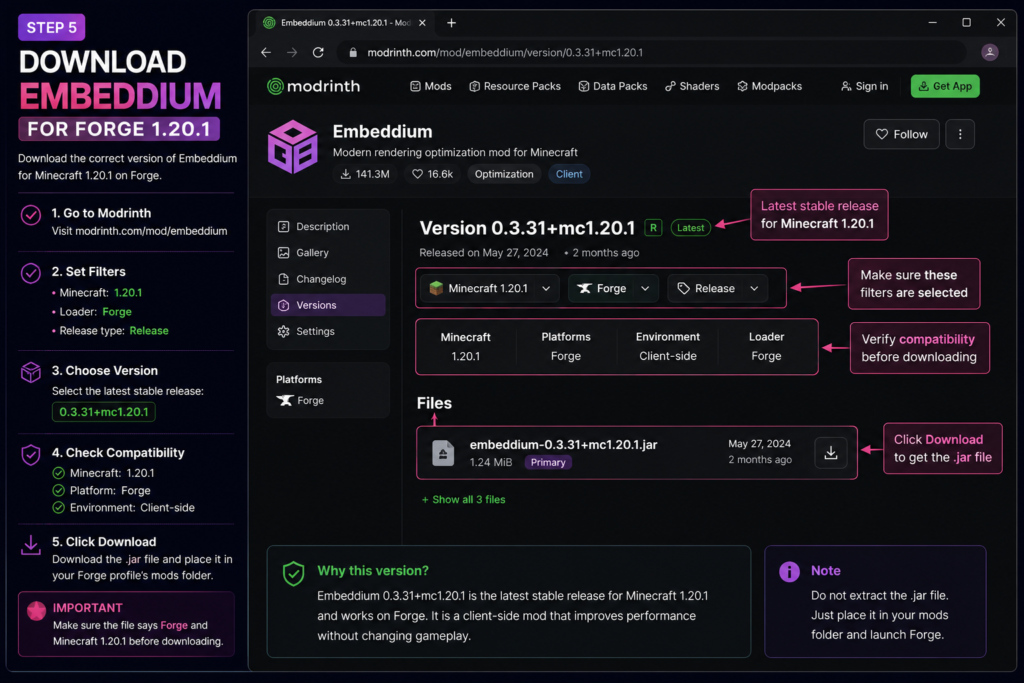Expand the Forge loader dropdown

point(613,288)
